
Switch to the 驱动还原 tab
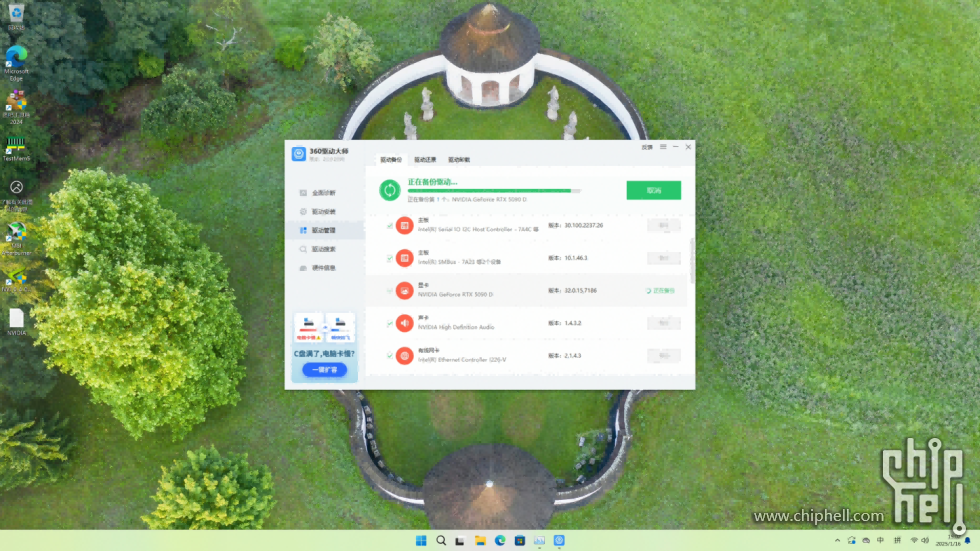click(425, 160)
